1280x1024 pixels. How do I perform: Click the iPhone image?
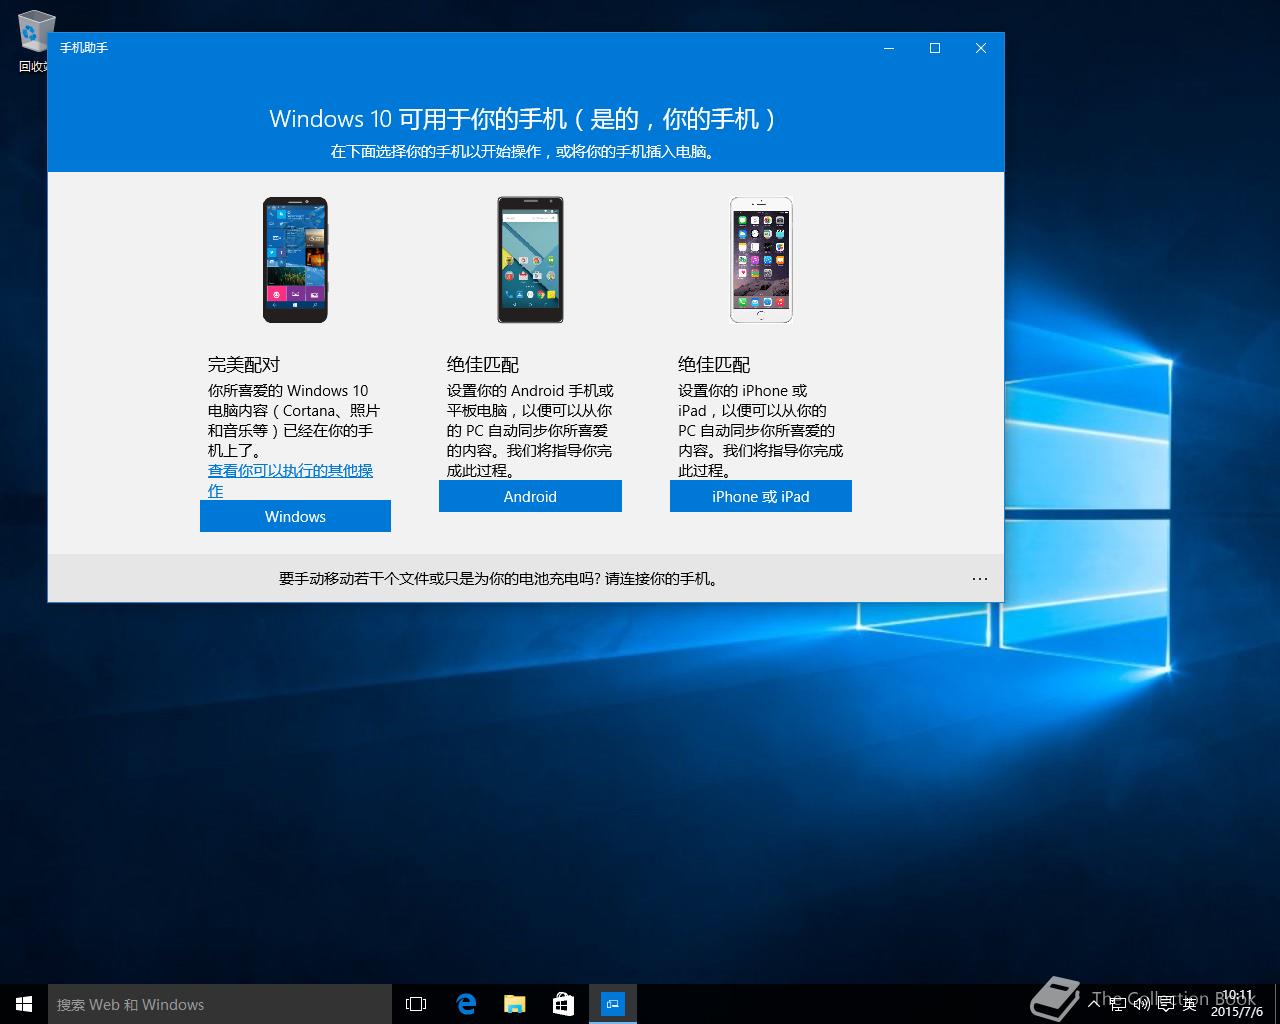761,260
